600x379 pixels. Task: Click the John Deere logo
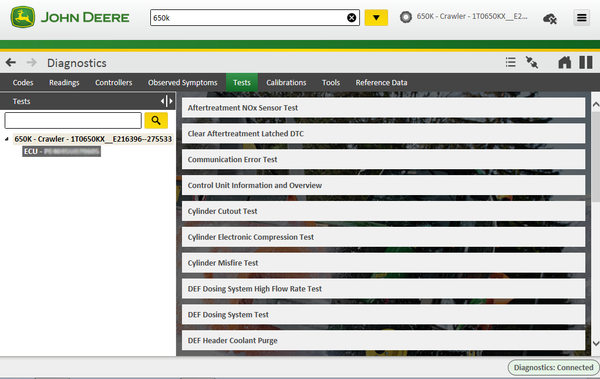pos(70,17)
